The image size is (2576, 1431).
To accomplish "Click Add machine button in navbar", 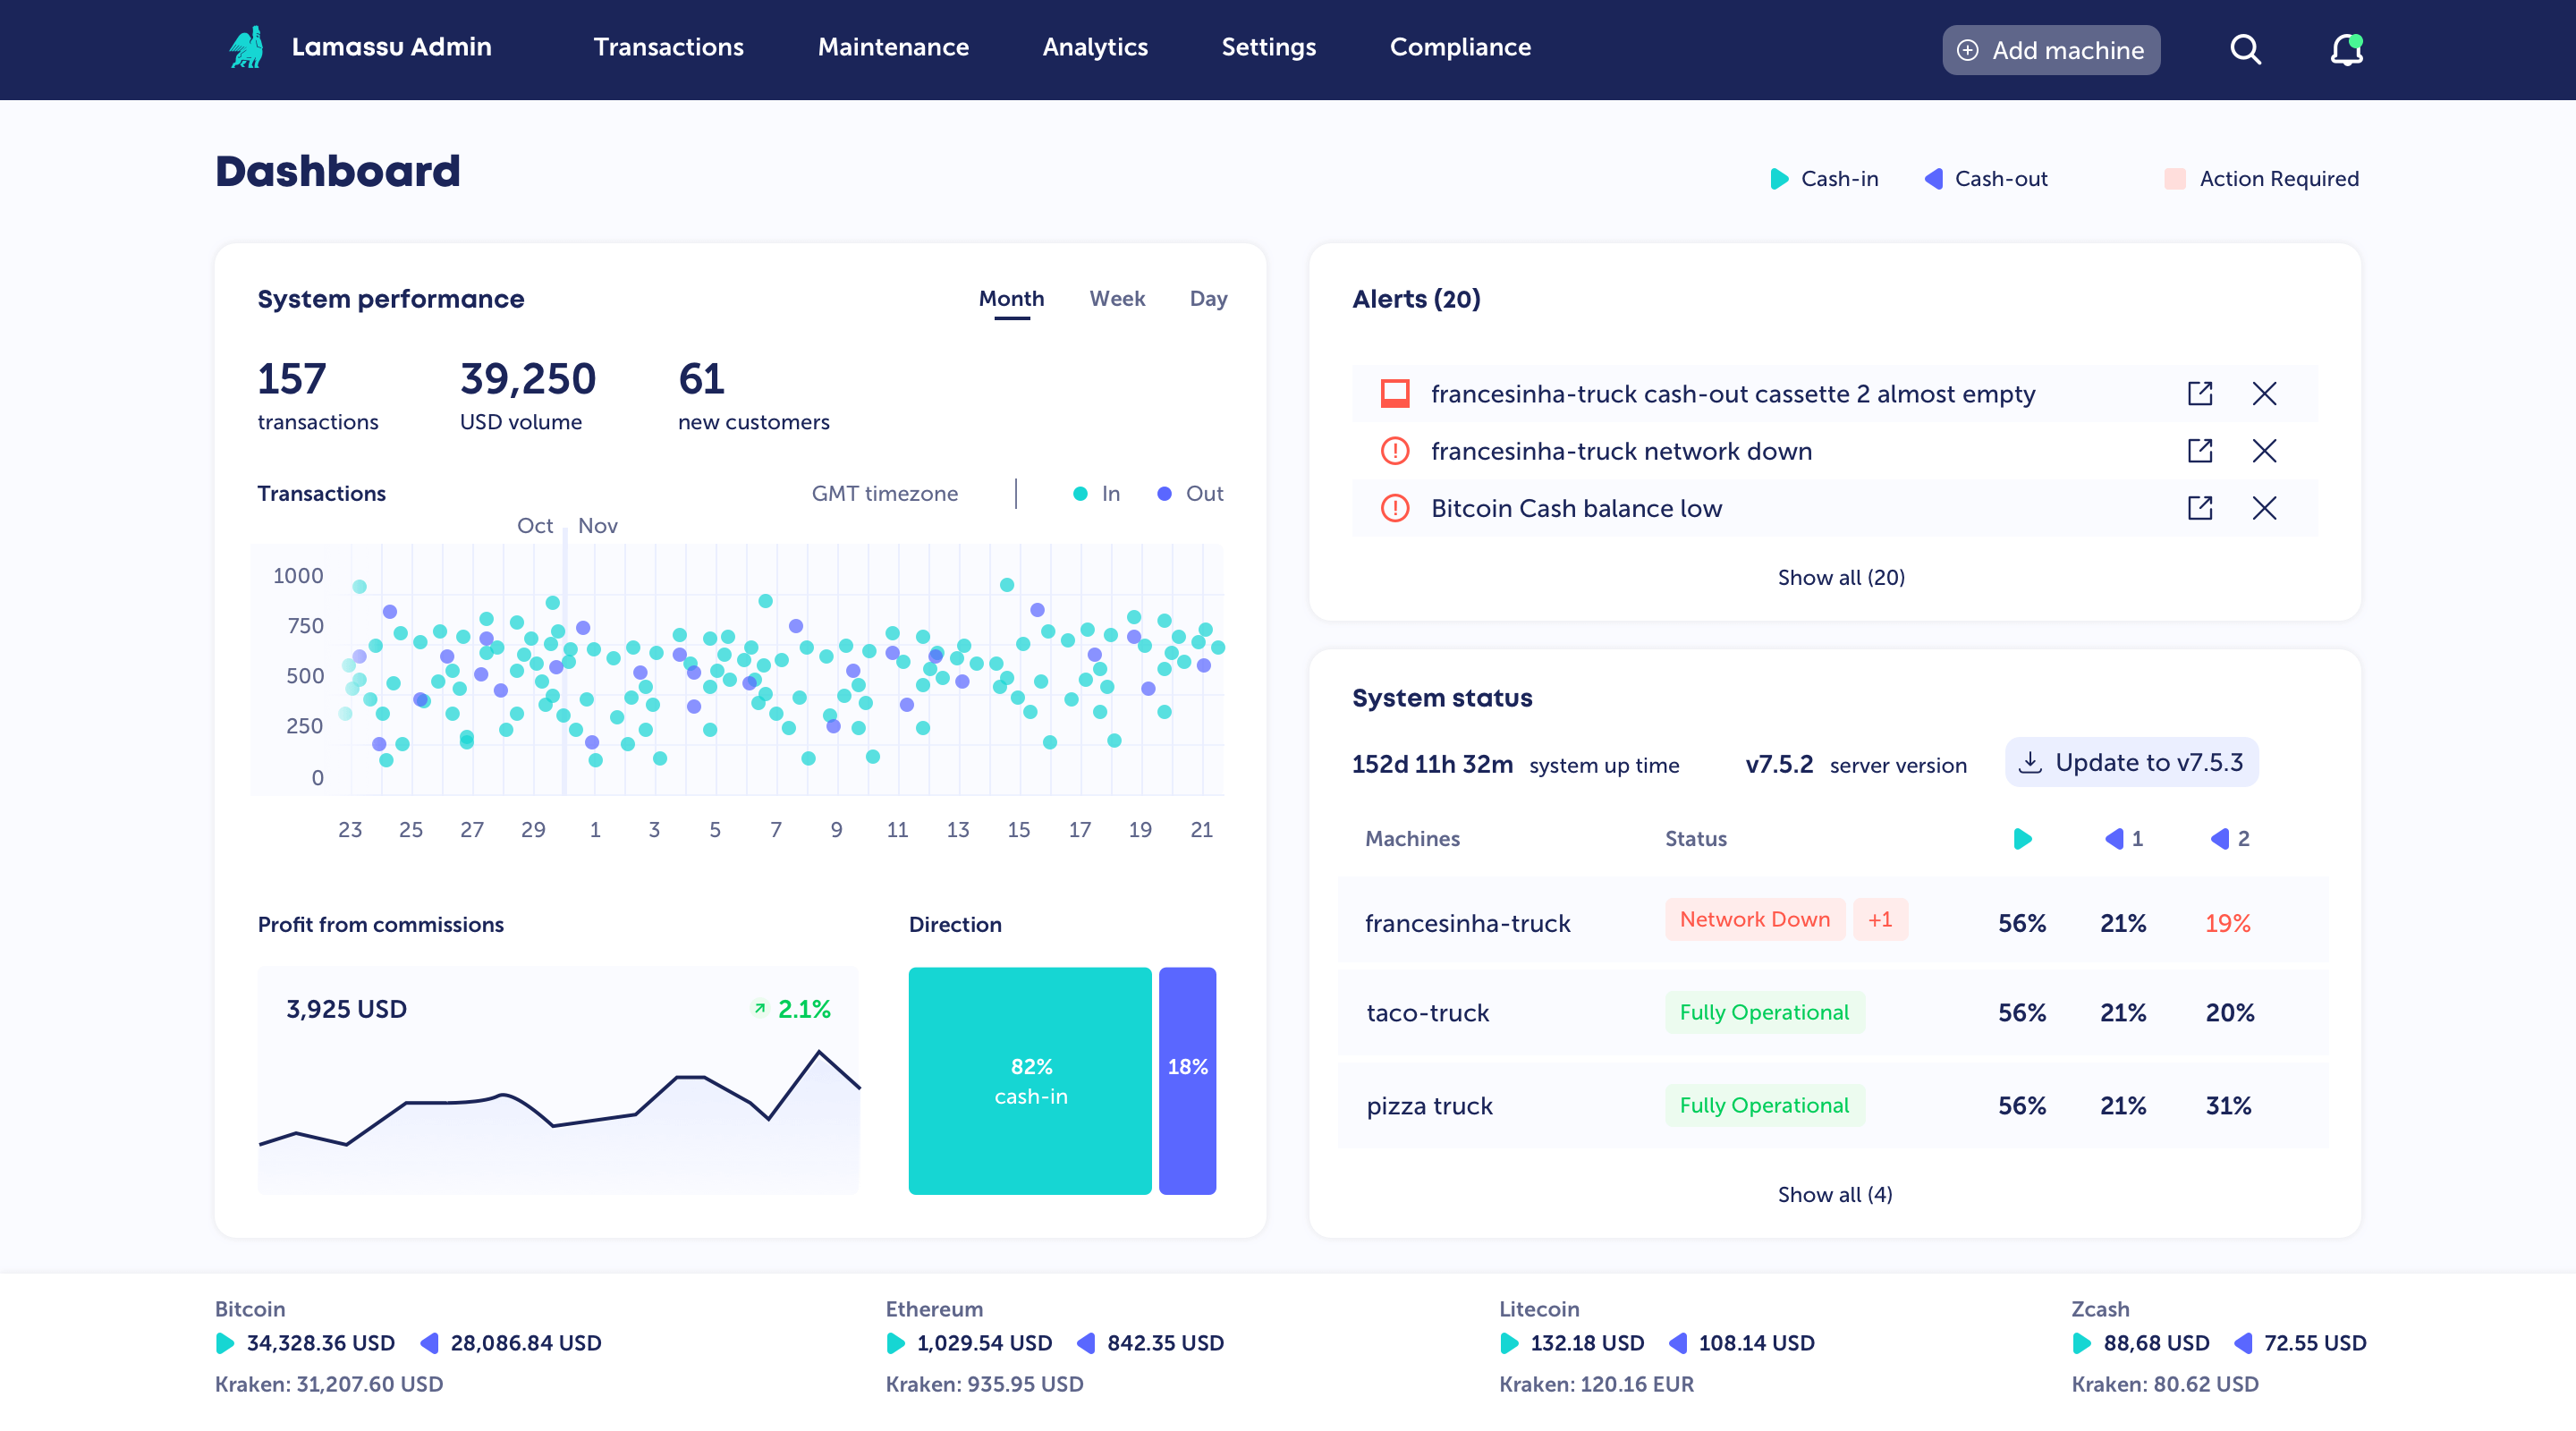I will 2049,46.
